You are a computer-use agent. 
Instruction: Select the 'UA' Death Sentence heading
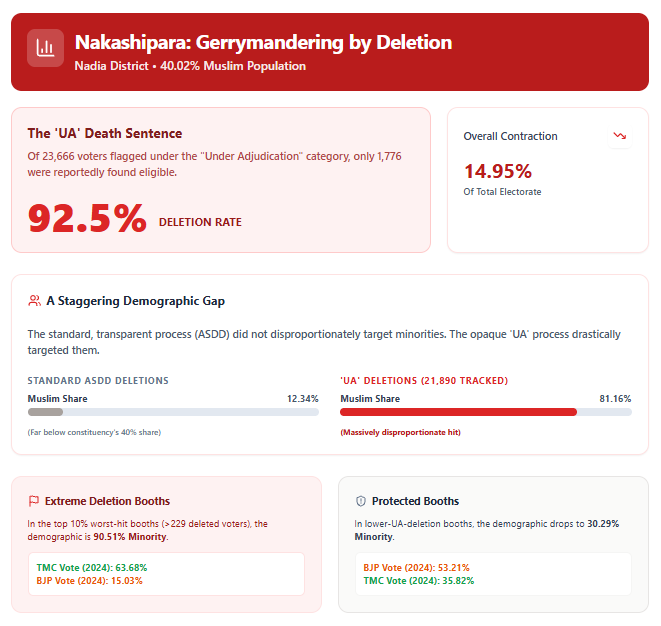[x=105, y=133]
